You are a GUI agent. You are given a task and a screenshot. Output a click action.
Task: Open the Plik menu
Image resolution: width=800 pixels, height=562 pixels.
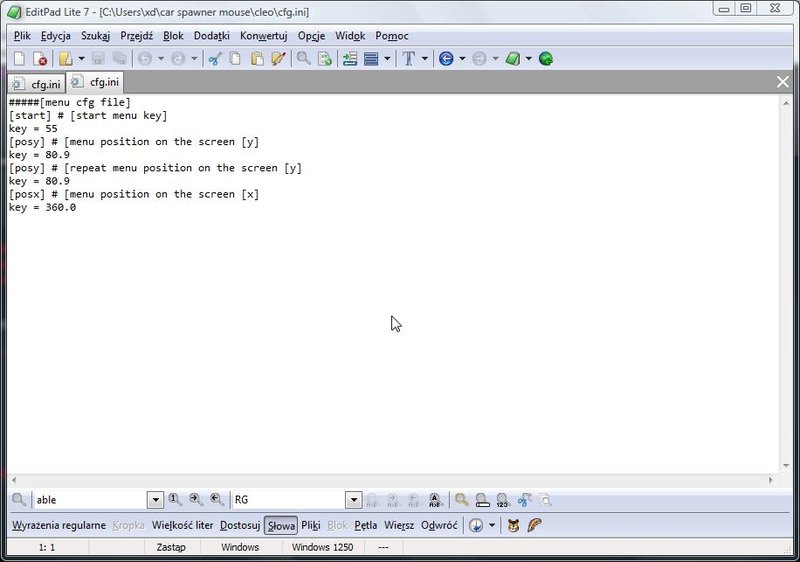(22, 36)
